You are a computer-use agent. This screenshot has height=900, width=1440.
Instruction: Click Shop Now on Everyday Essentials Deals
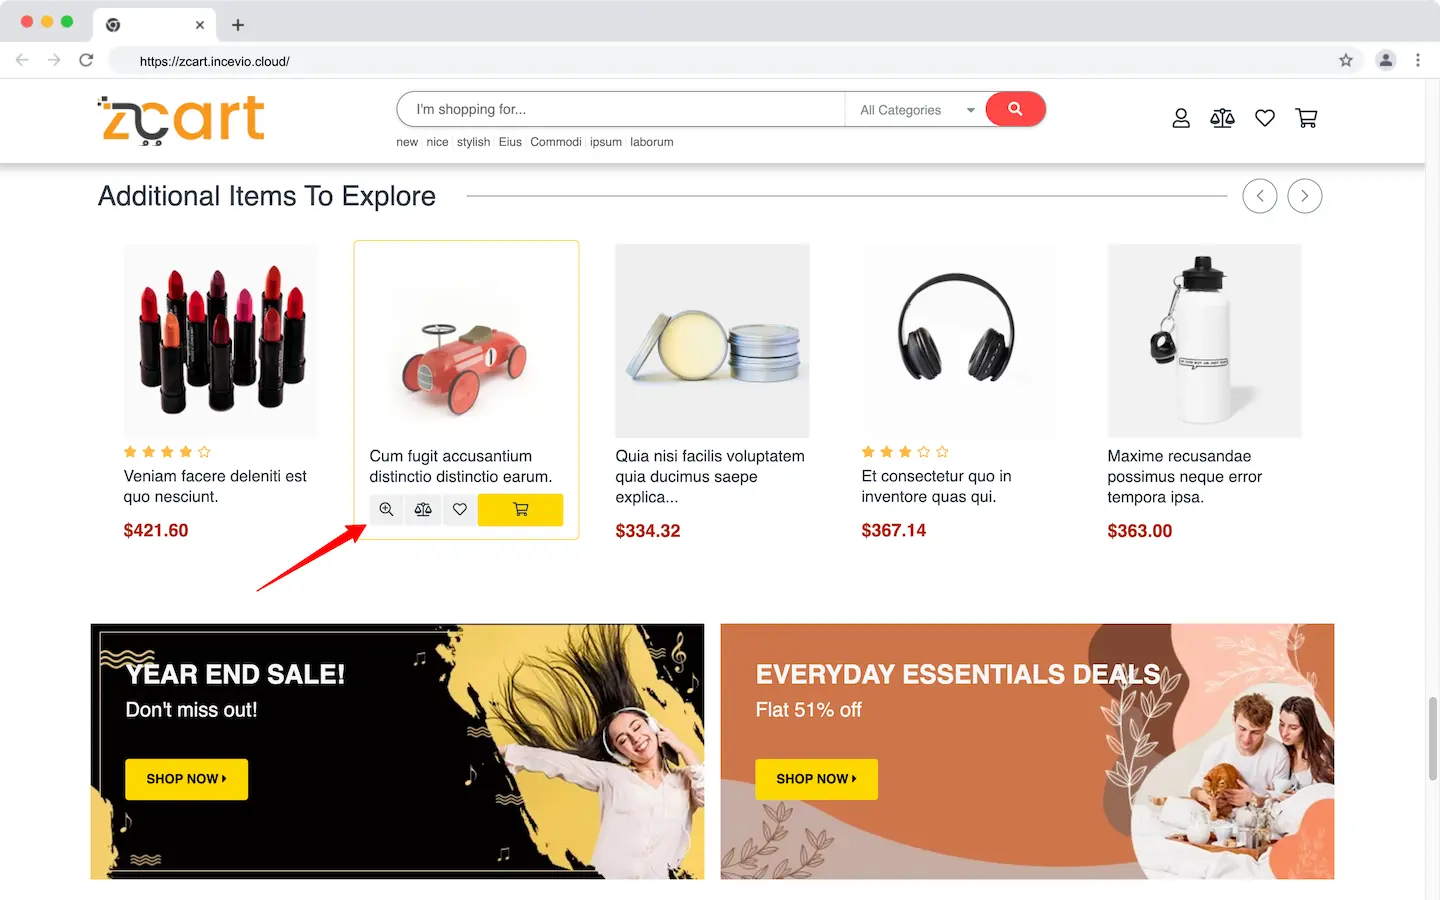816,779
